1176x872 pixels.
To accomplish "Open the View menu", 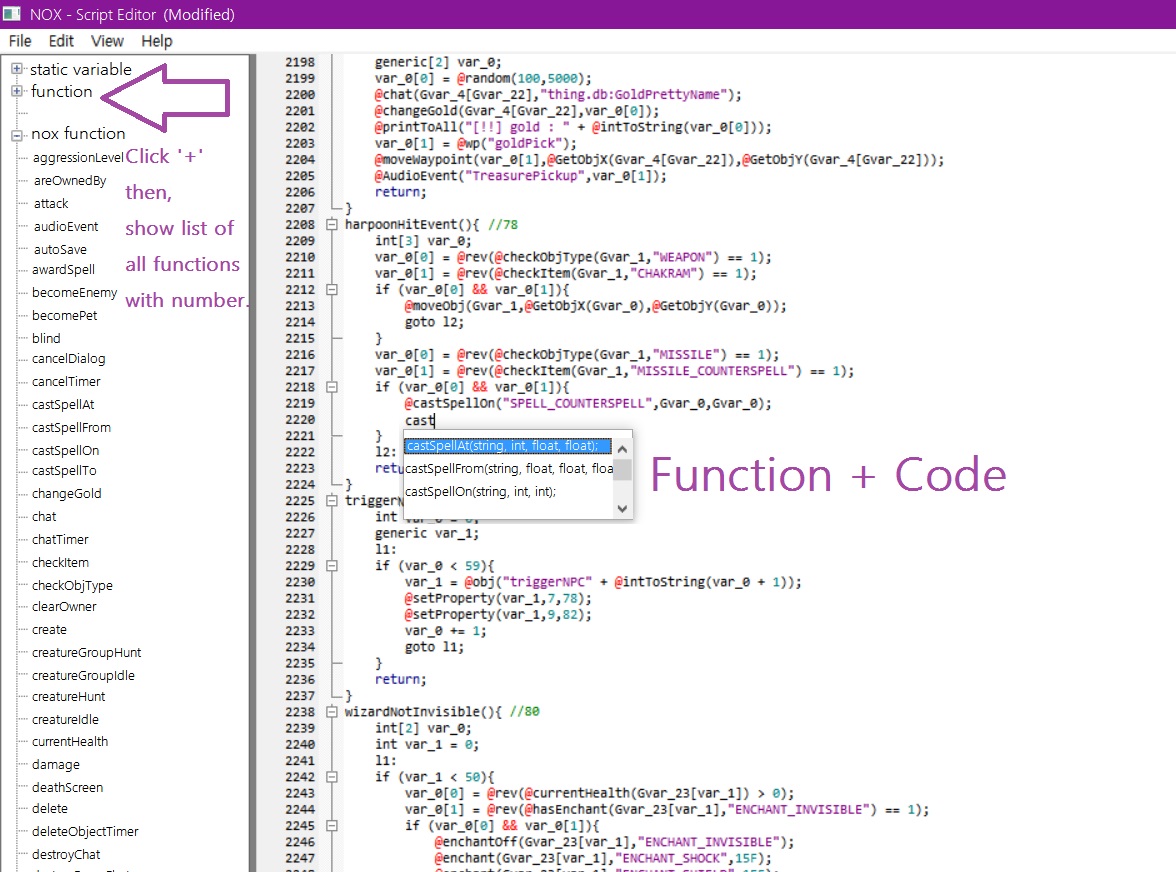I will [x=107, y=41].
